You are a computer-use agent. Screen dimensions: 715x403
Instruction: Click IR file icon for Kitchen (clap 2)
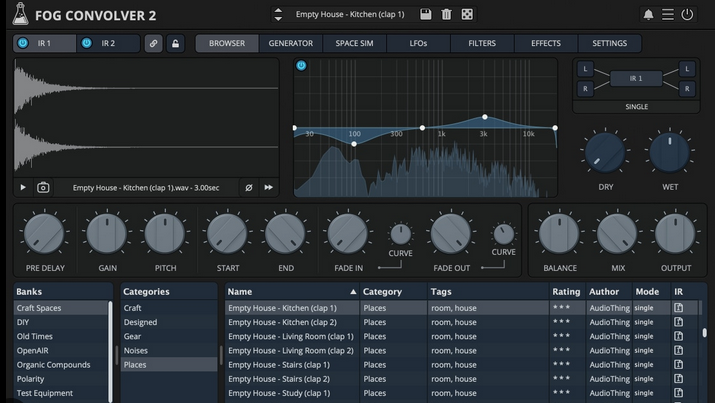679,322
